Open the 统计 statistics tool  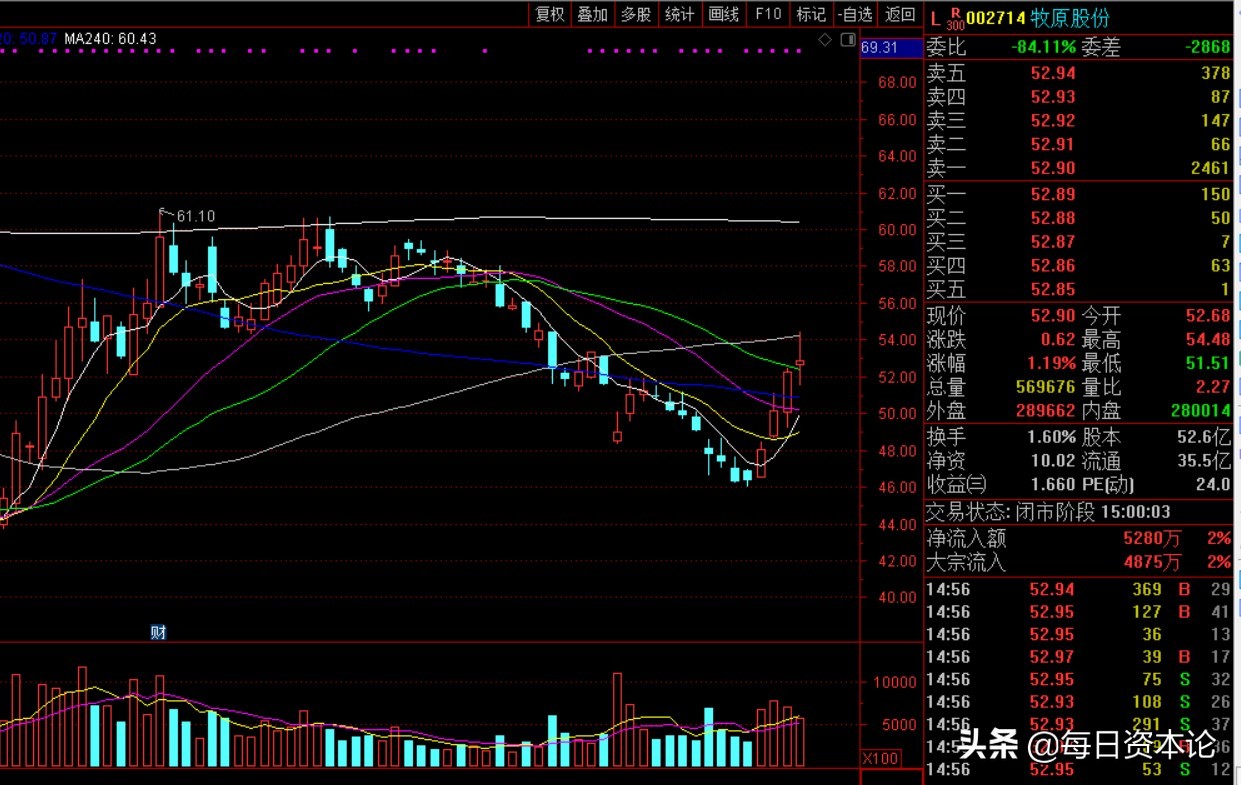pos(679,14)
